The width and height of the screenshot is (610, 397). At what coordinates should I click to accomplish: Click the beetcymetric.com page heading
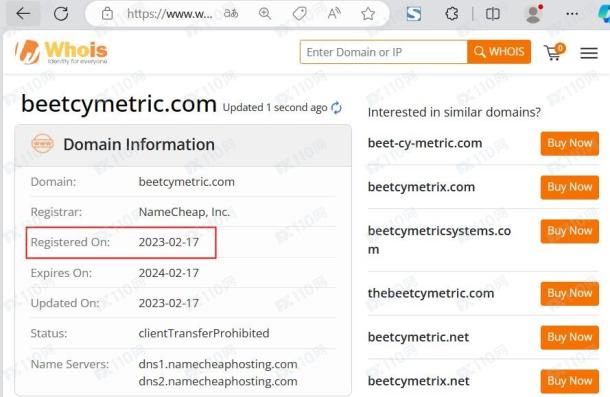point(119,104)
